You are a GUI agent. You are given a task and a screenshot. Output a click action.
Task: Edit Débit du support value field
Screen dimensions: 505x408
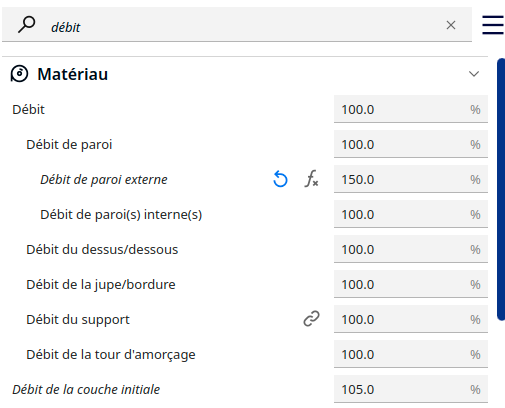(411, 319)
